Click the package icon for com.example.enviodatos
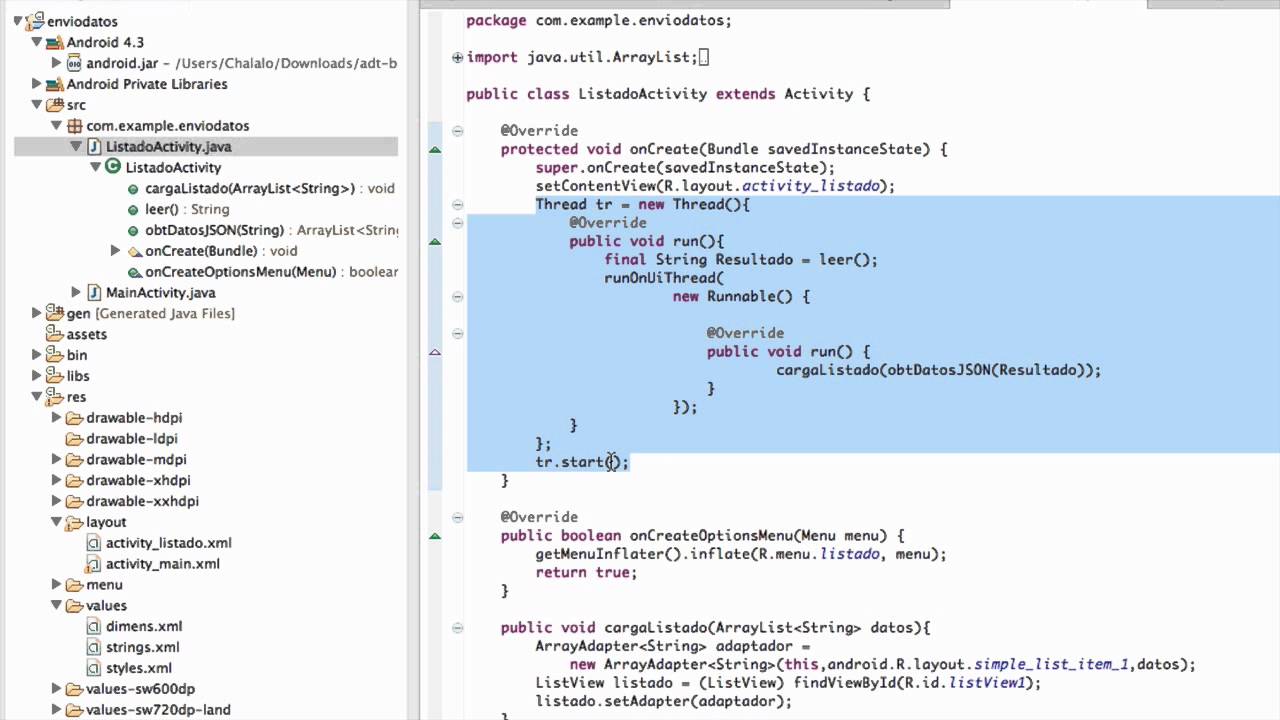Viewport: 1280px width, 720px height. point(74,126)
